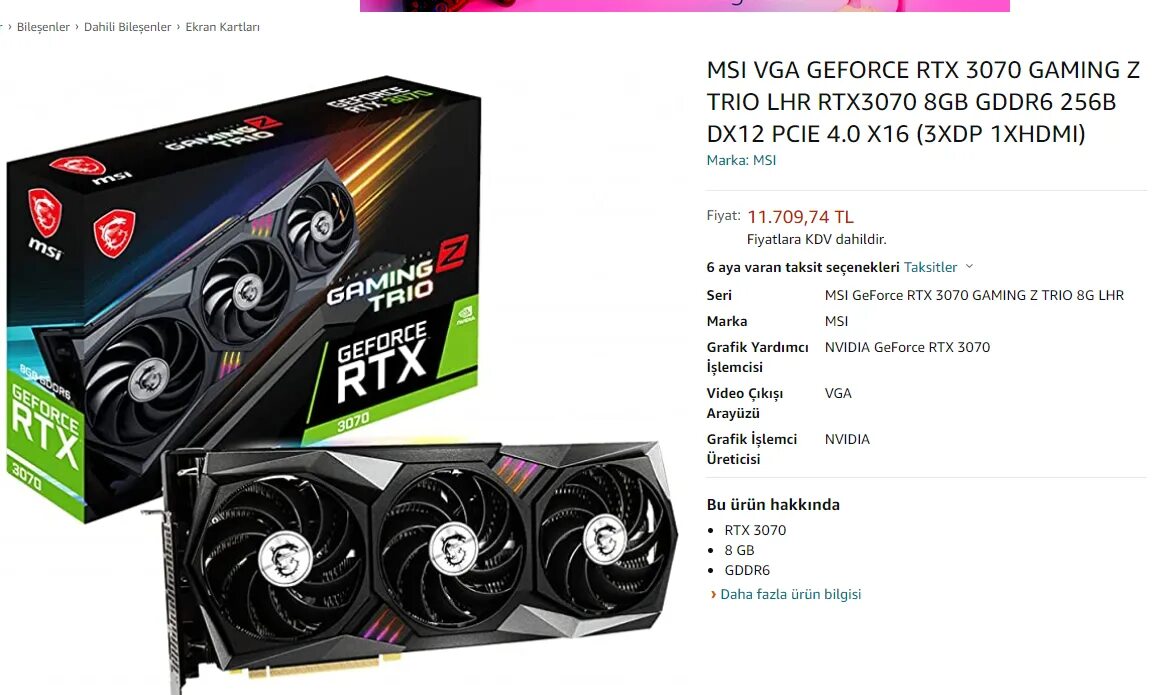Click the Seri value MSI GeForce RTX 3070 text
This screenshot has height=695, width=1157.
[x=974, y=295]
